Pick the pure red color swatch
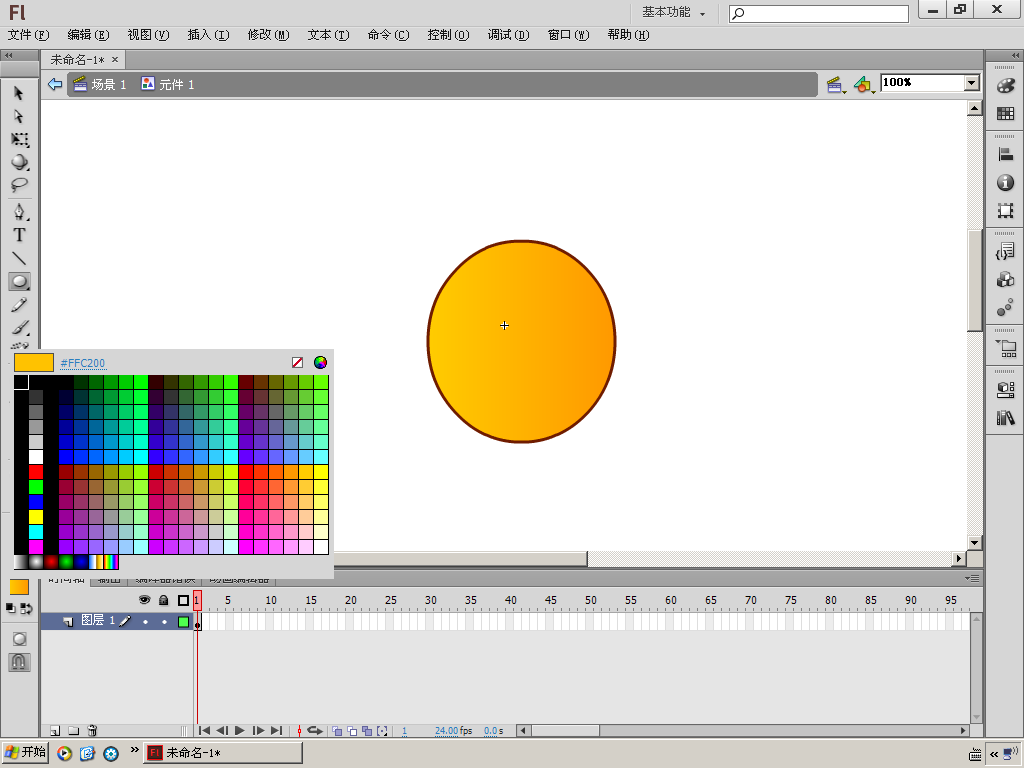This screenshot has width=1024, height=768. pos(36,471)
